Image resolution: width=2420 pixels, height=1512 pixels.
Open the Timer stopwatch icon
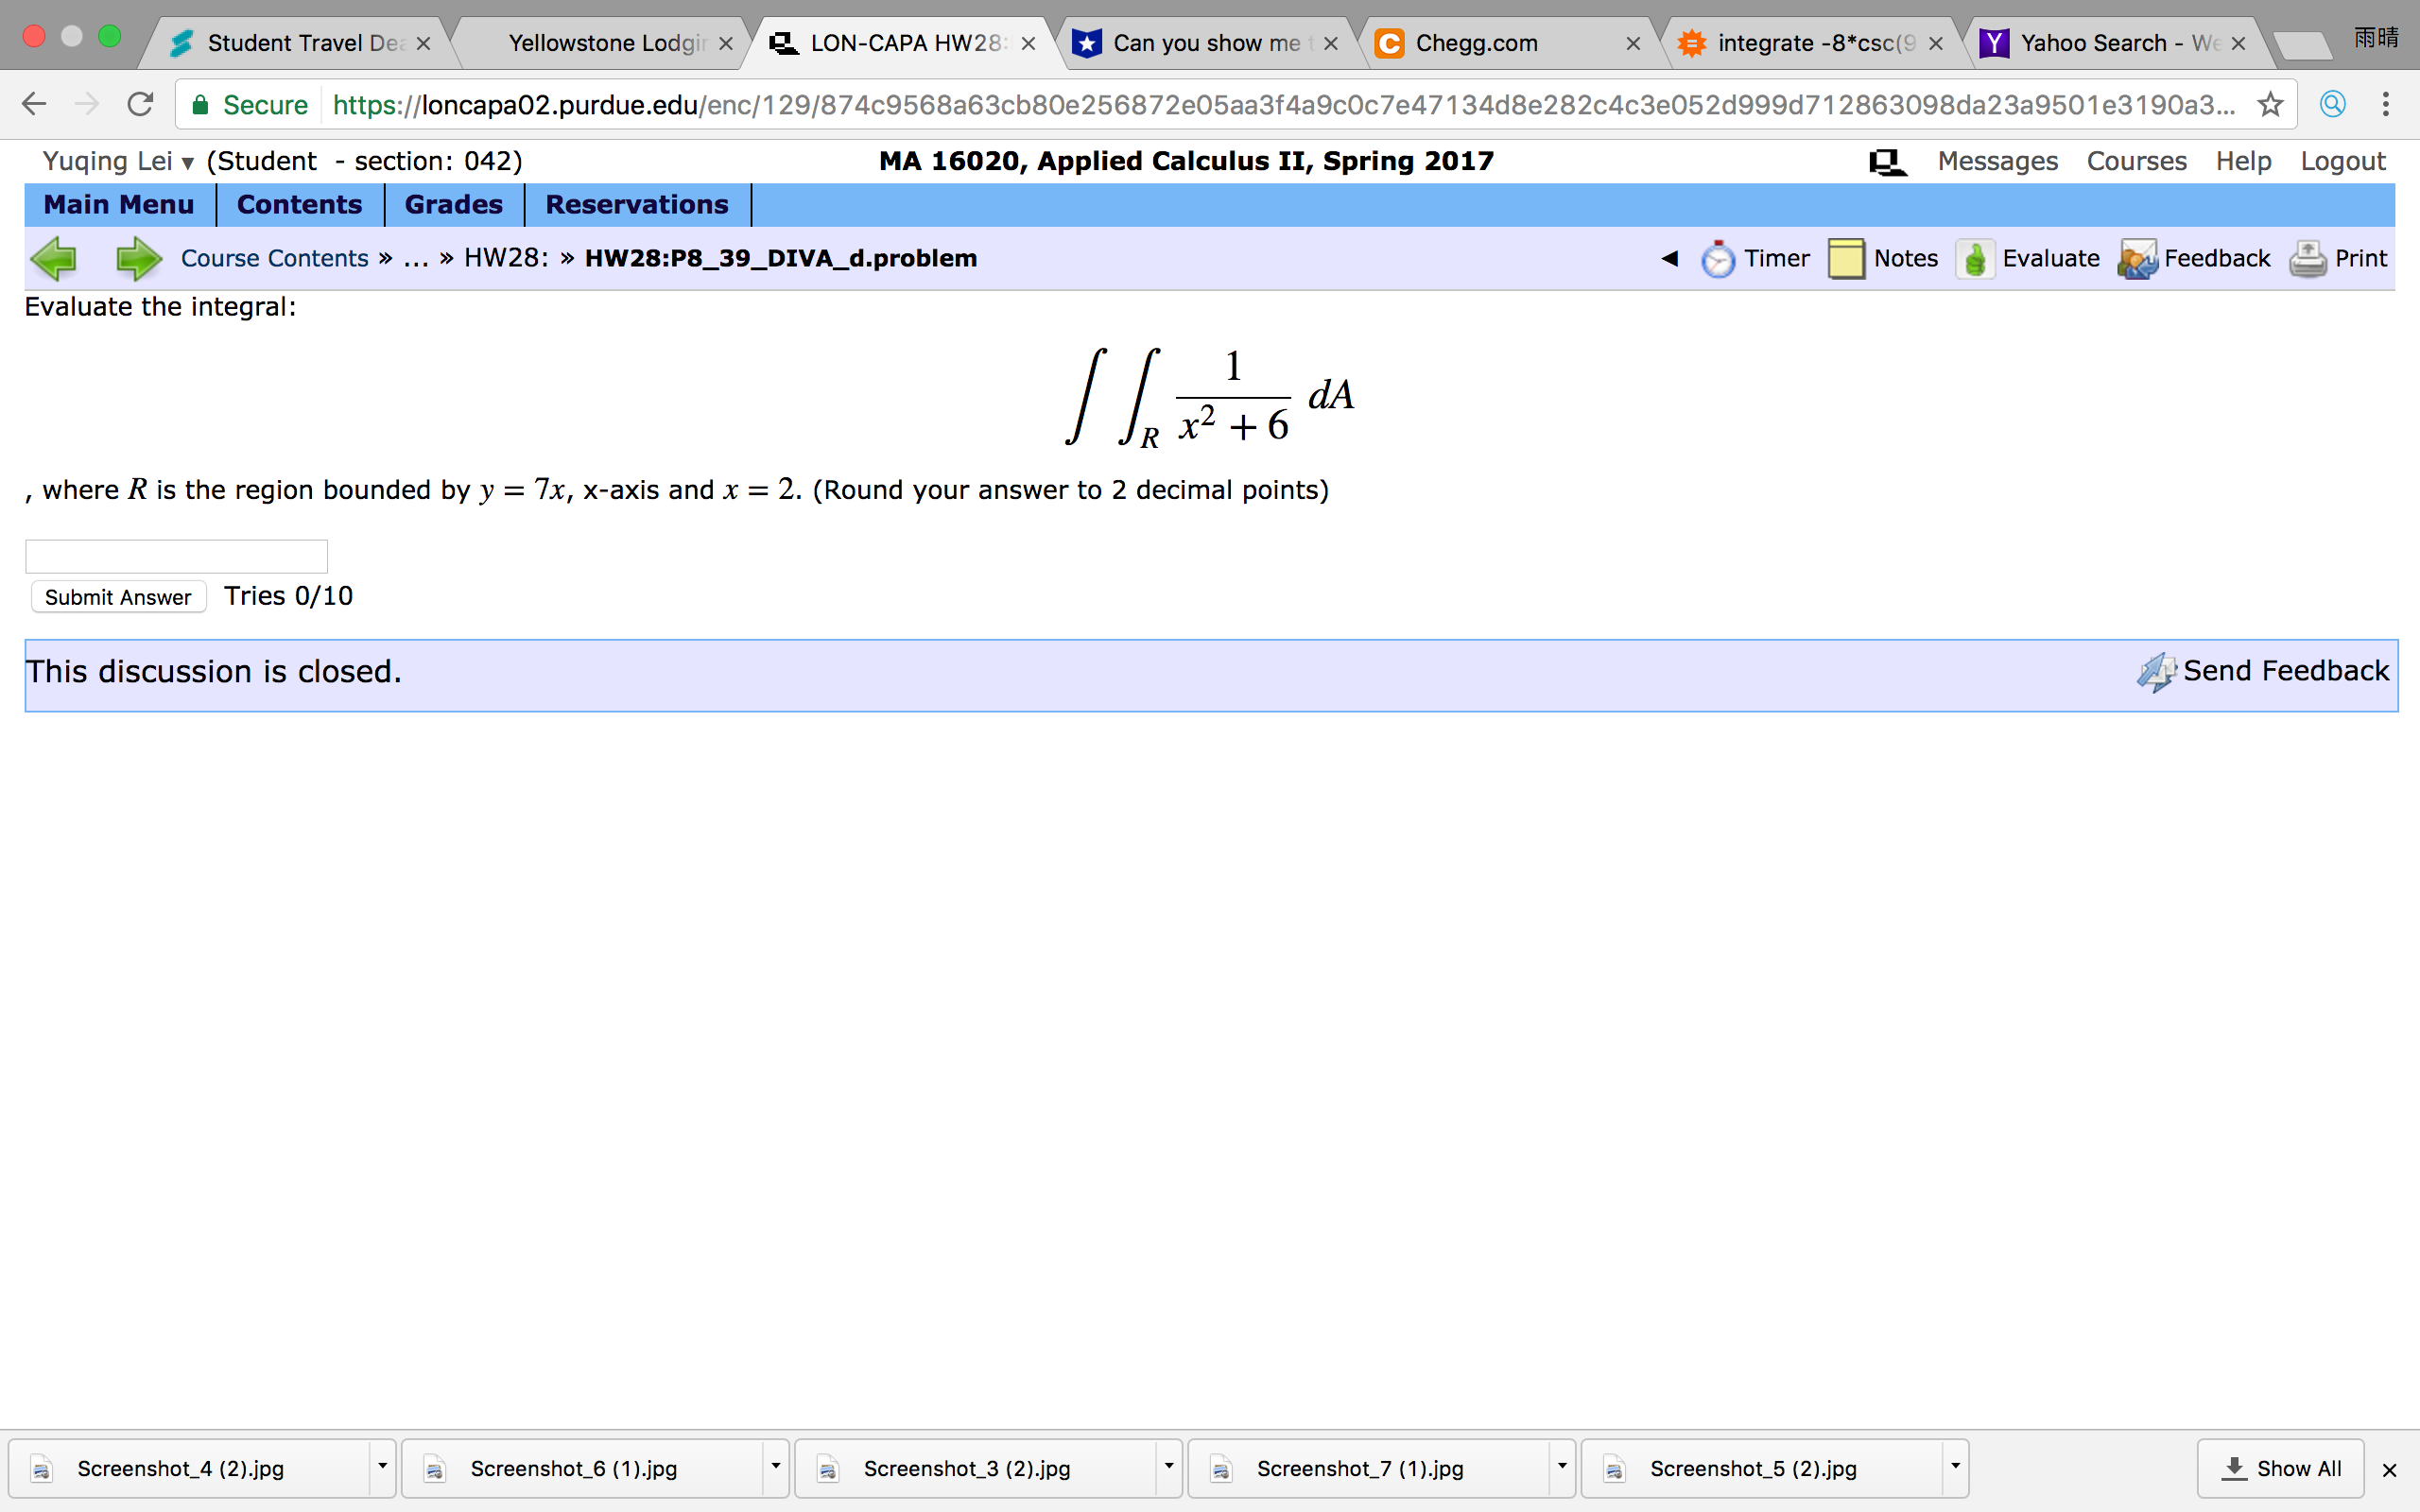click(1717, 259)
